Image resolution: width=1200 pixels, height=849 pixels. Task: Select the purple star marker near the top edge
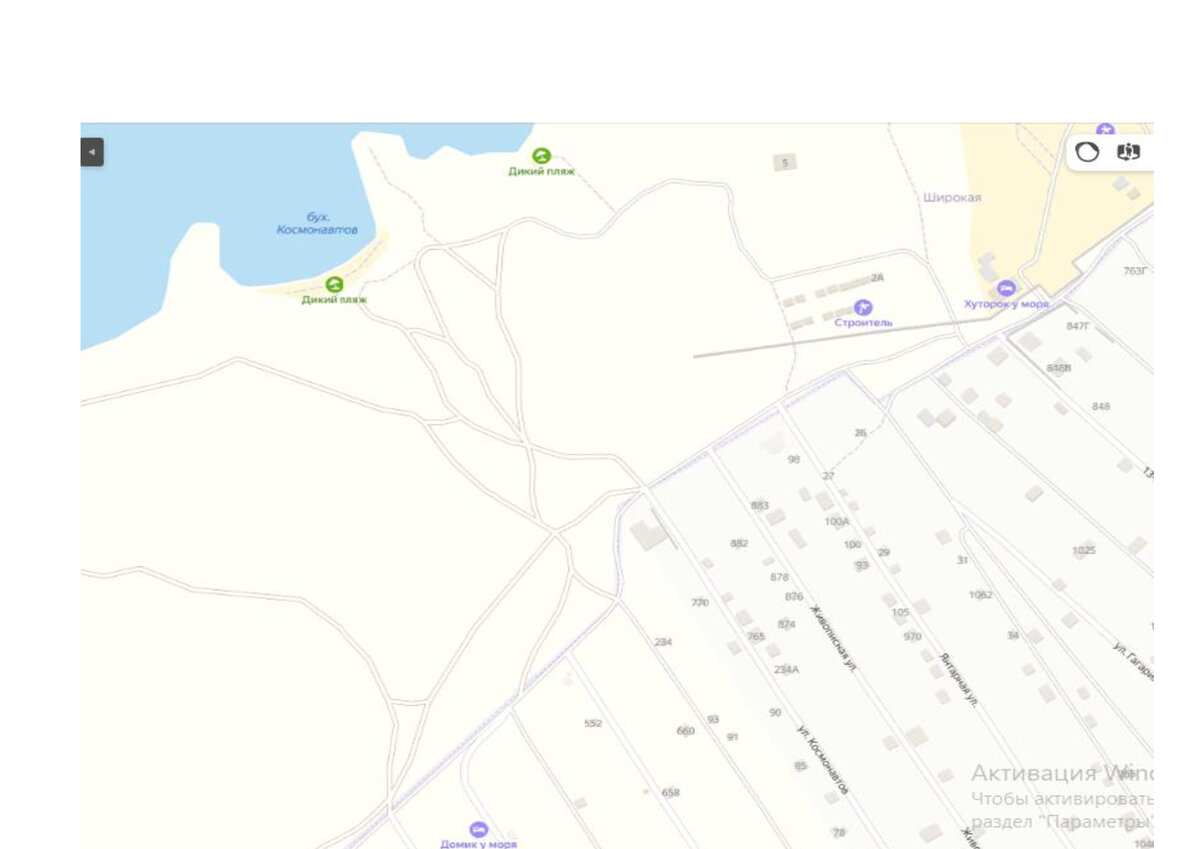coord(1105,129)
